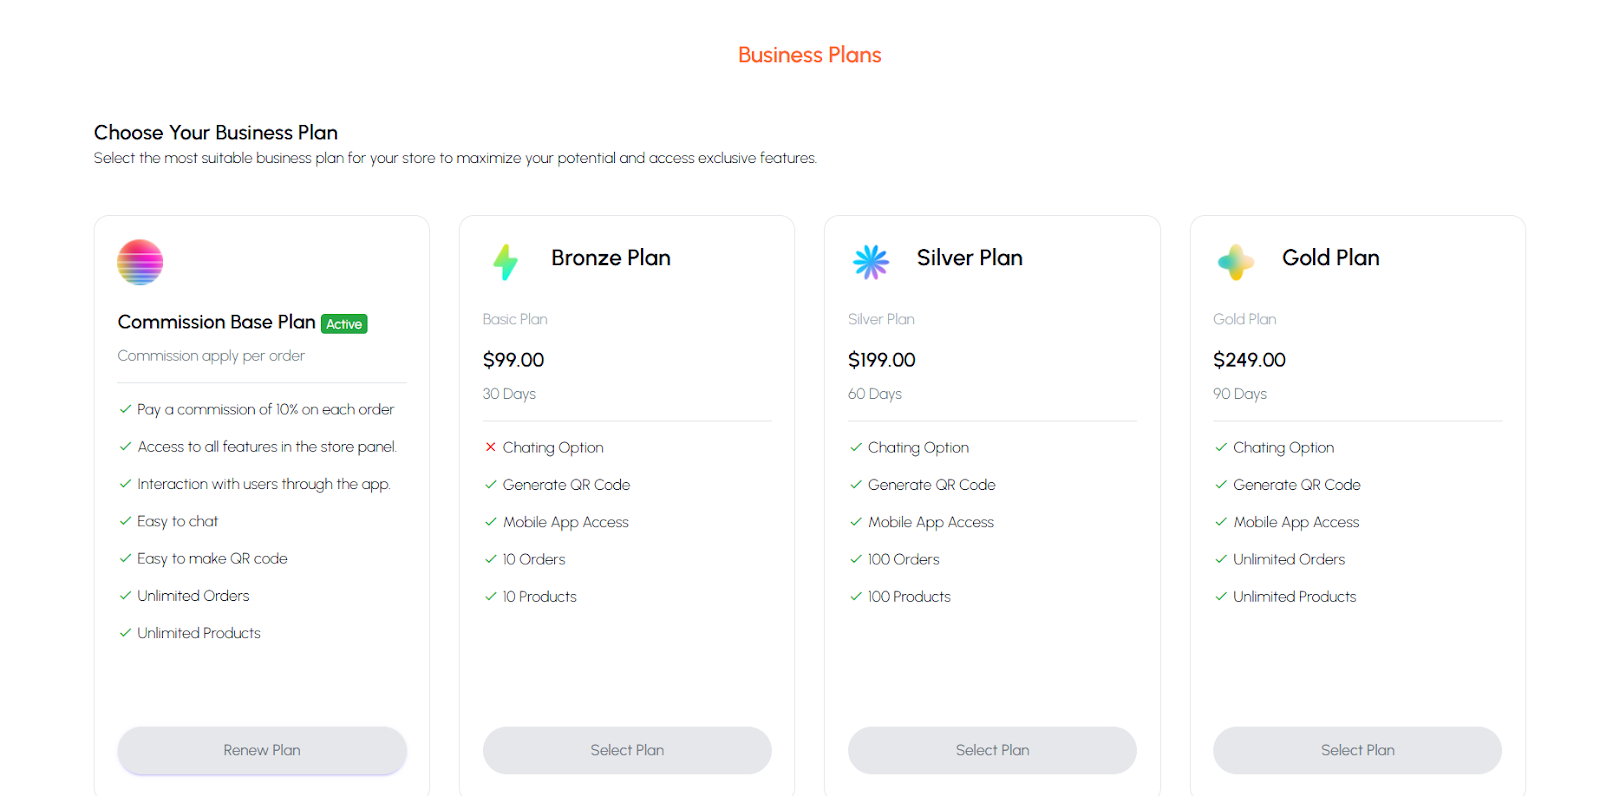Click the Bronze Plan heading
This screenshot has width=1600, height=796.
coord(611,258)
